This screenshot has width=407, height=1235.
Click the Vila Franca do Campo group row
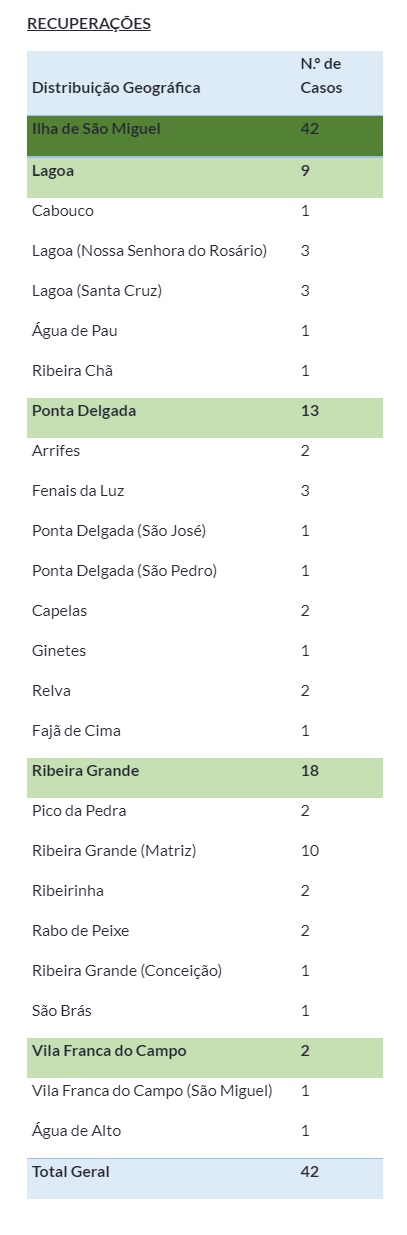tap(205, 1057)
